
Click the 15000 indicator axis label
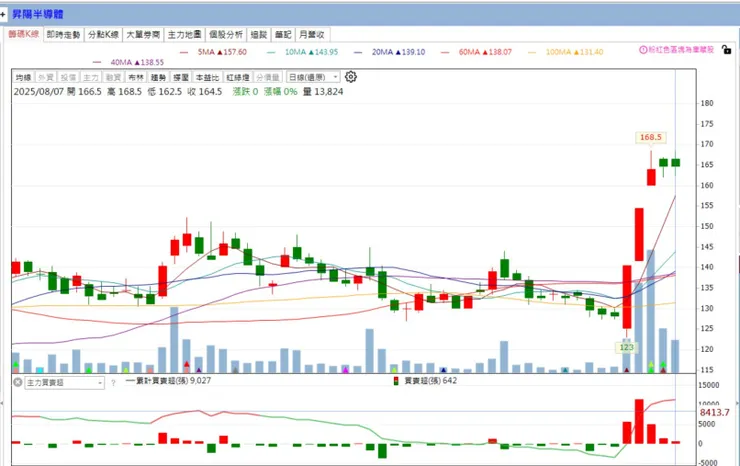pyautogui.click(x=709, y=385)
